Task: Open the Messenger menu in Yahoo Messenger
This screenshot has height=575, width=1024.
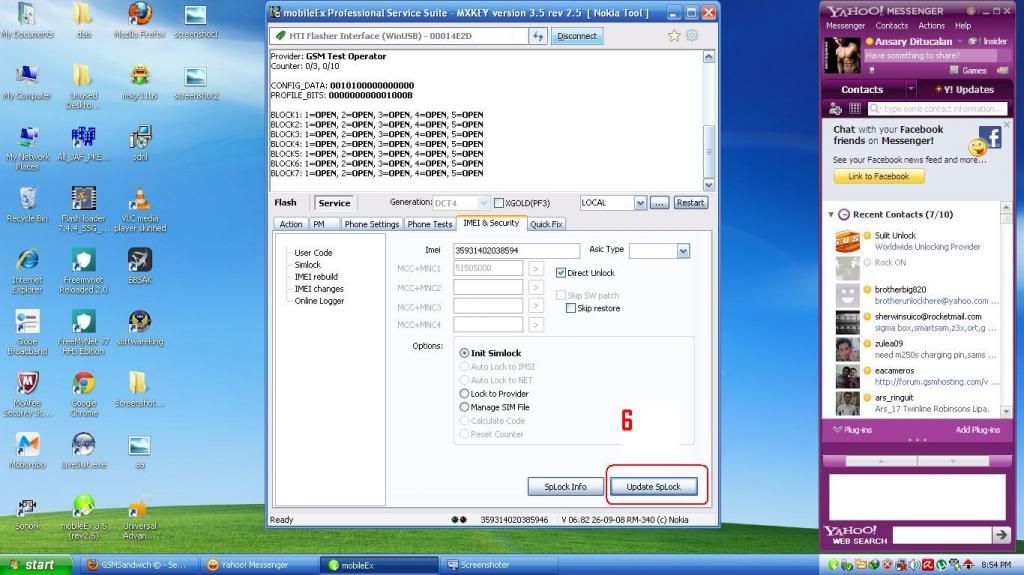Action: 845,25
